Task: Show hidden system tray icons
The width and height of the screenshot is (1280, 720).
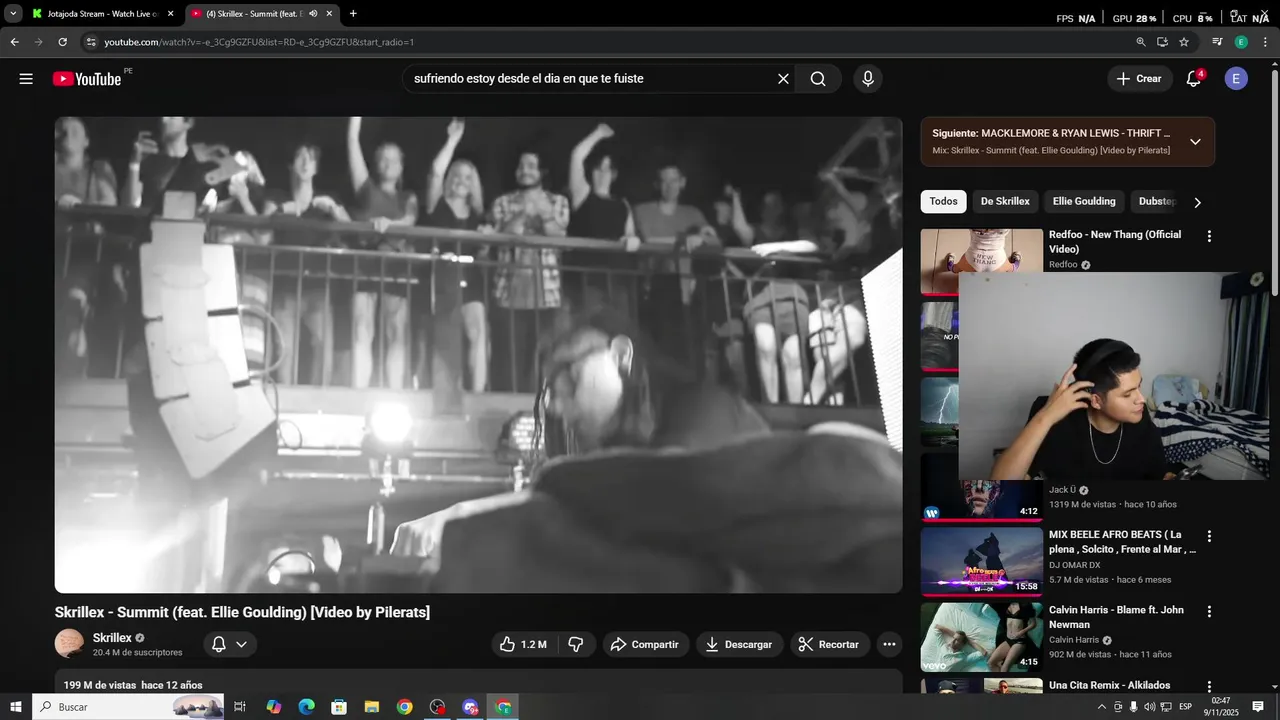Action: pos(1102,707)
